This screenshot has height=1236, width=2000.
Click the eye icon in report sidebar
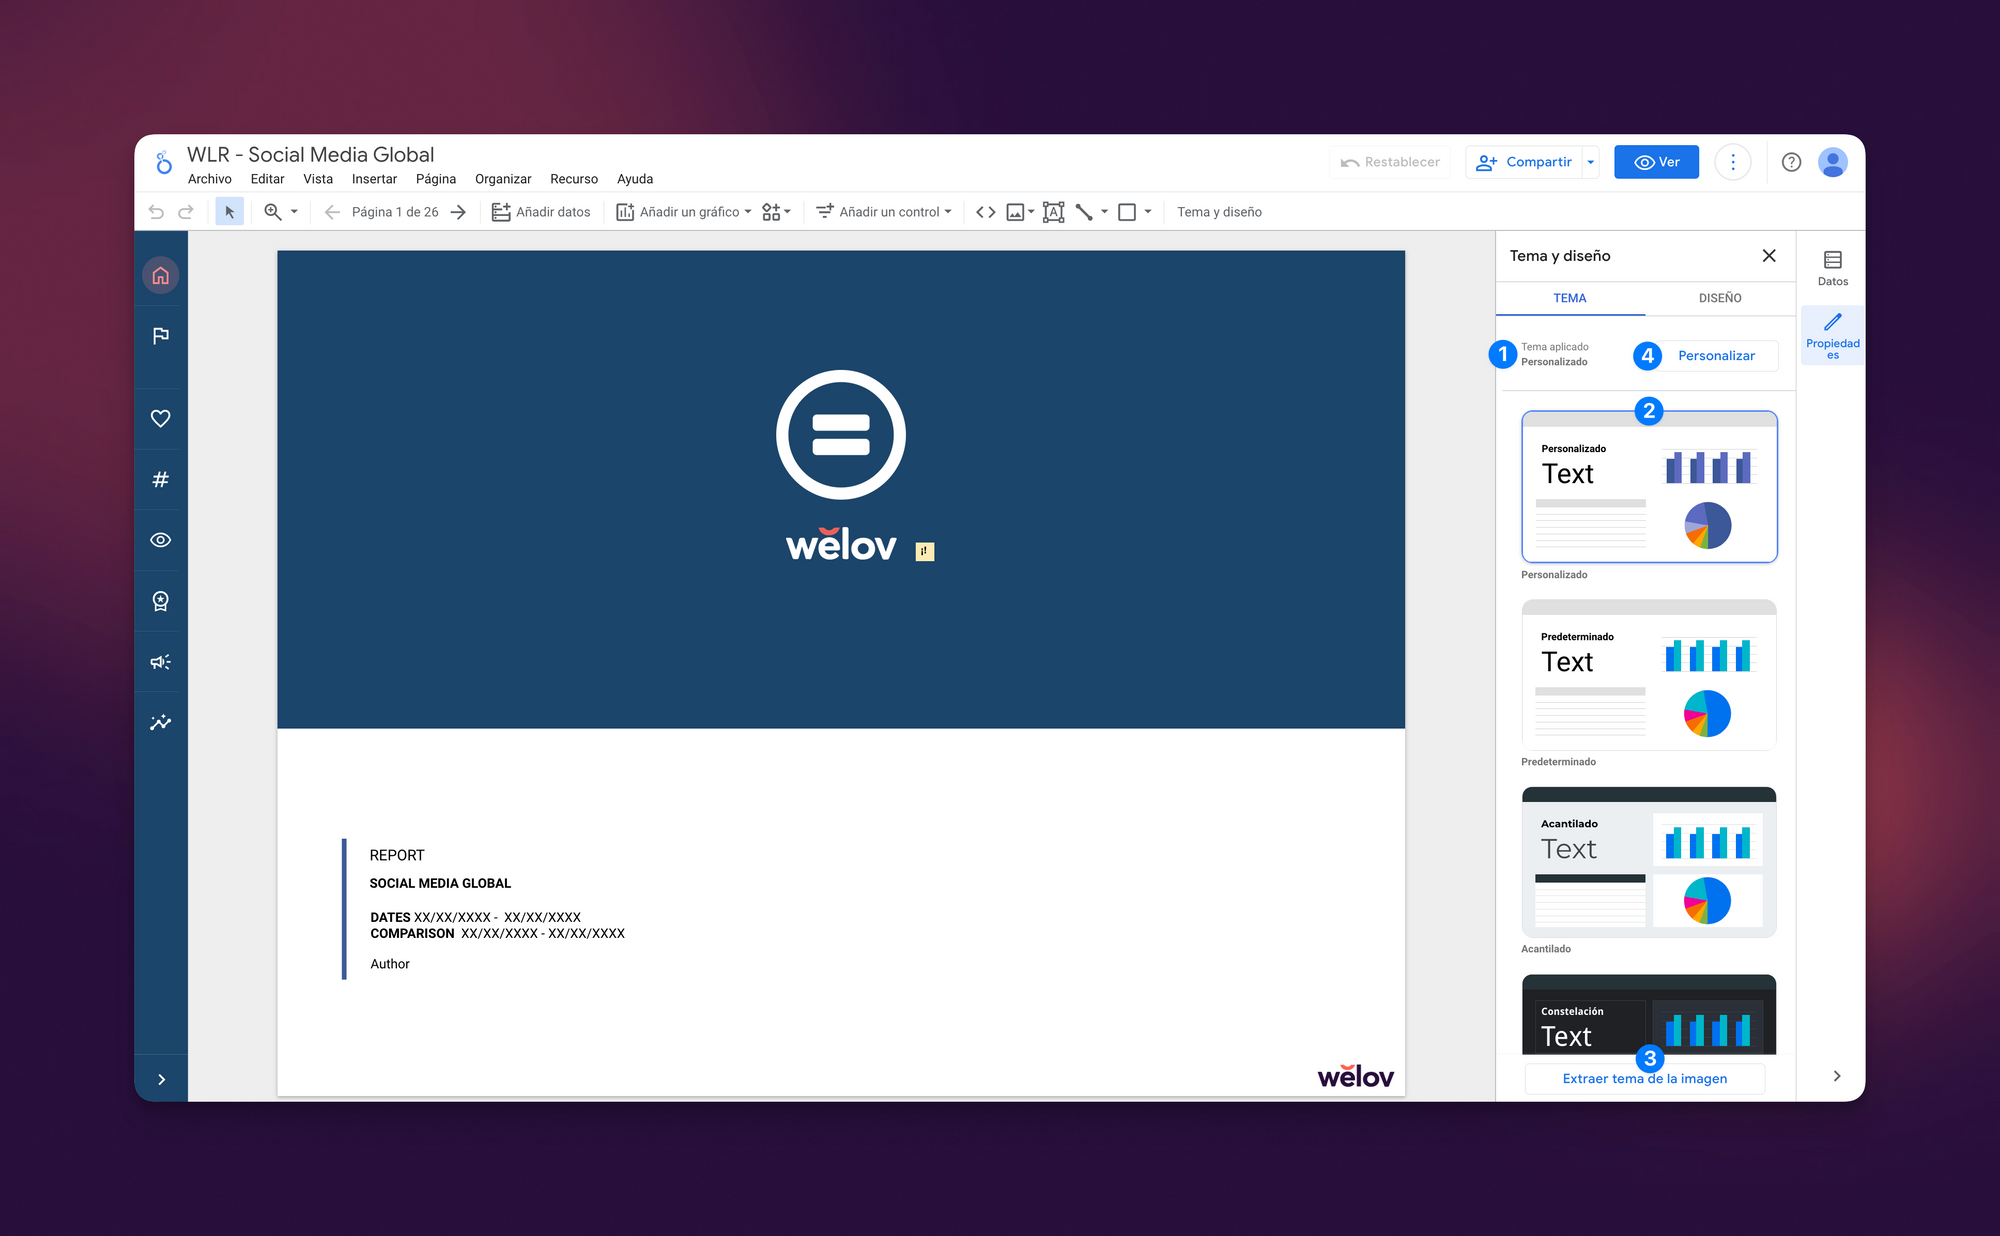pyautogui.click(x=161, y=540)
